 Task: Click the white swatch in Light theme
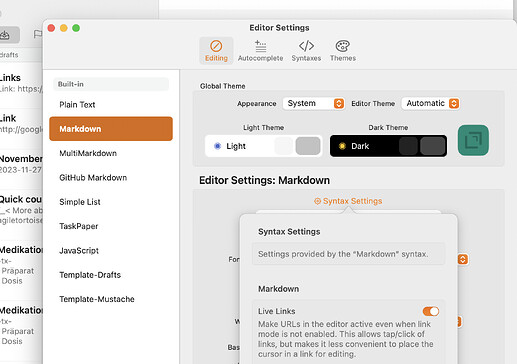coord(284,146)
